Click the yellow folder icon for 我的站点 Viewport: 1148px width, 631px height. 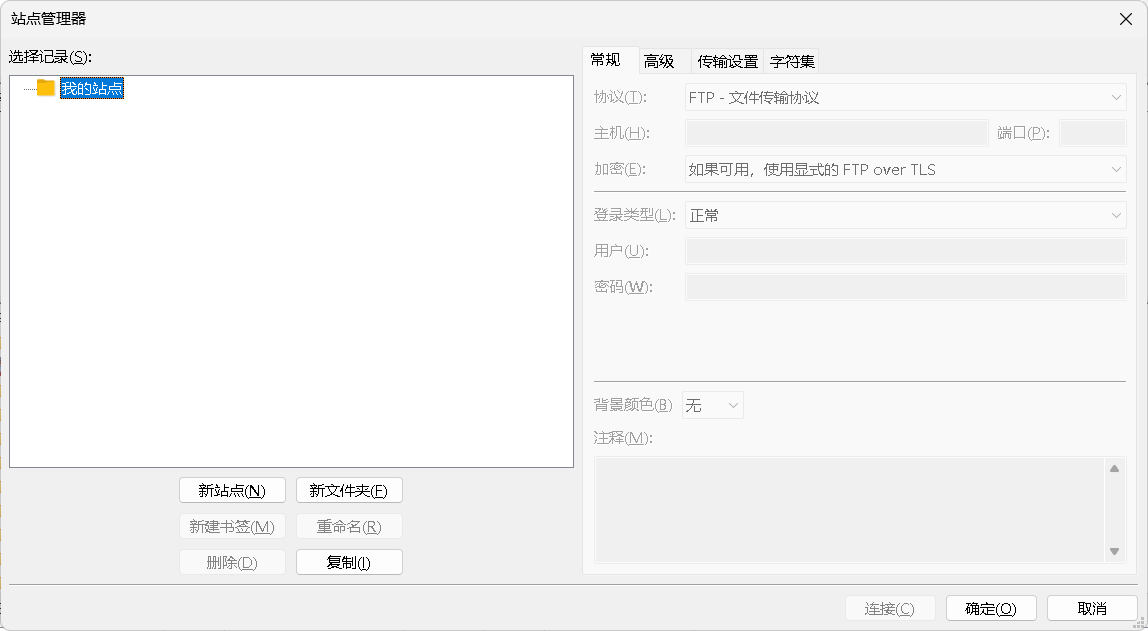tap(46, 88)
